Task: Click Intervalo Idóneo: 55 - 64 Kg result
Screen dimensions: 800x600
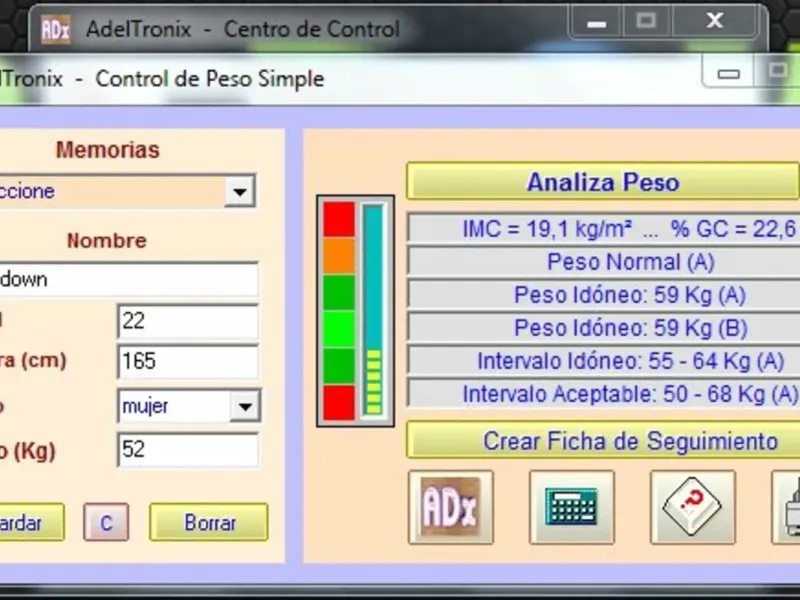Action: 603,361
